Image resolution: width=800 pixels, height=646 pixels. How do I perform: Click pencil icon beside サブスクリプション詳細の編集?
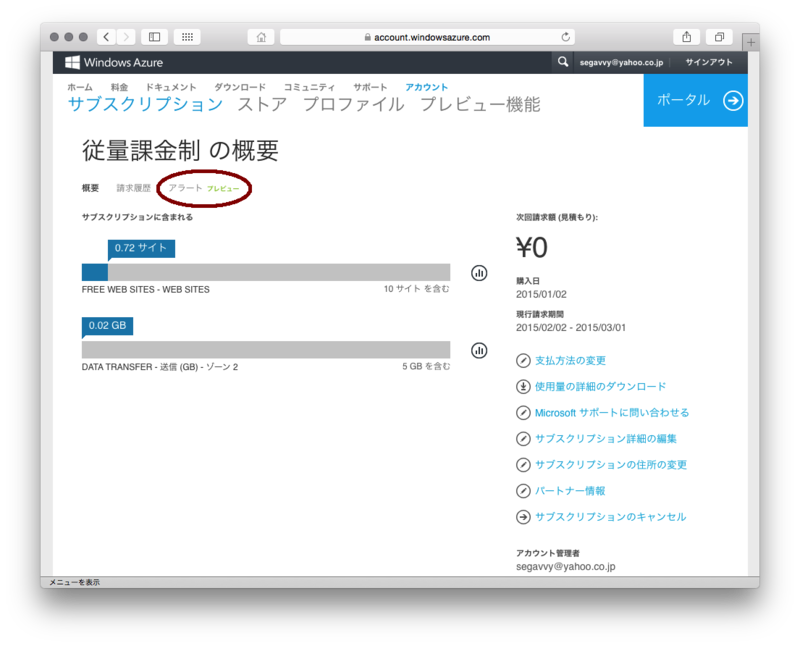523,439
